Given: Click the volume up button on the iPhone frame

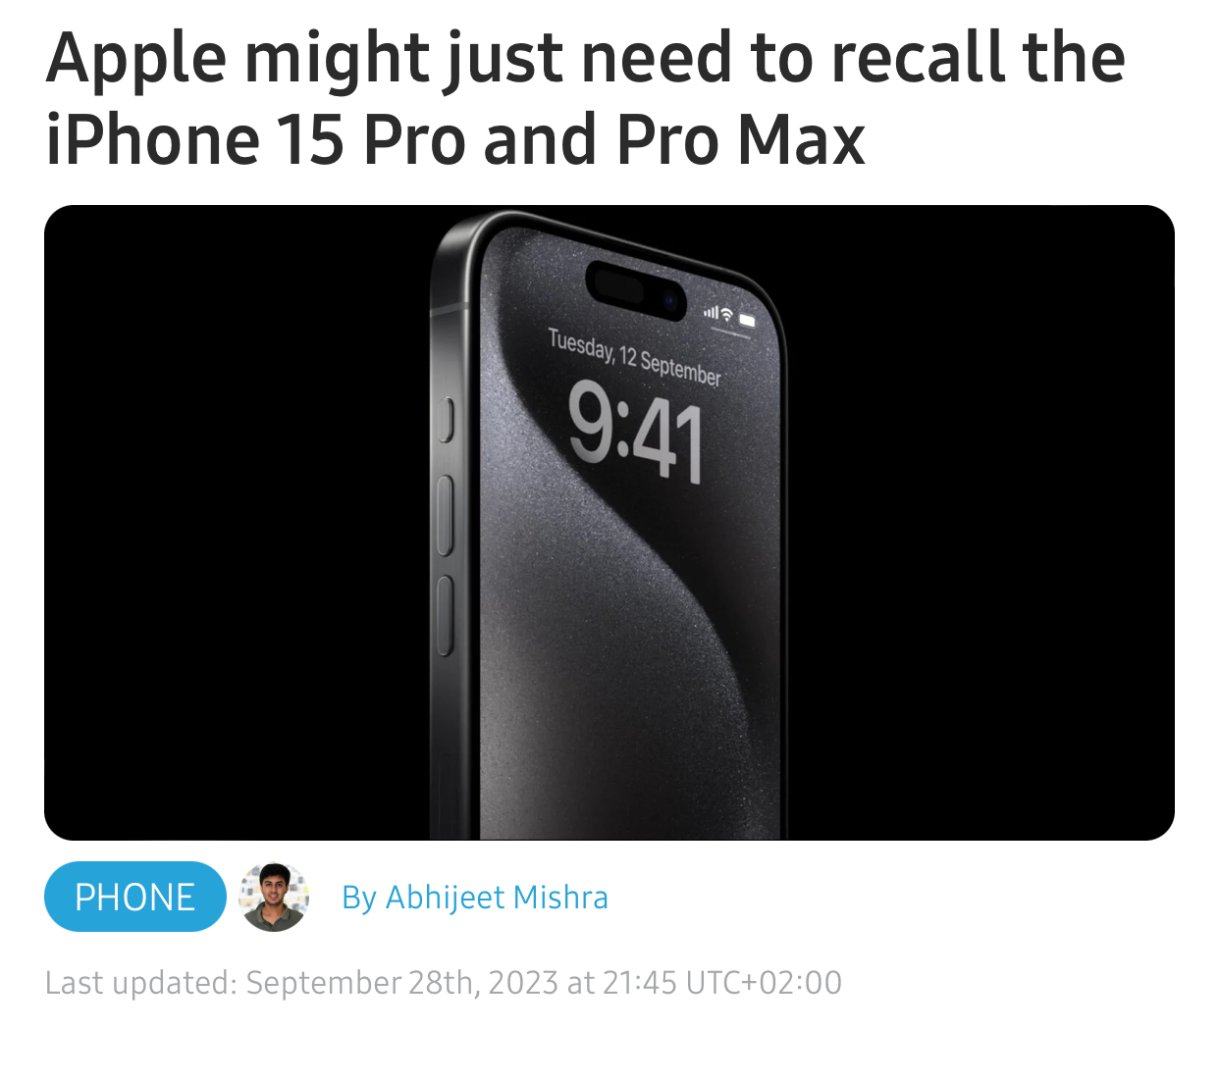Looking at the screenshot, I should [445, 516].
